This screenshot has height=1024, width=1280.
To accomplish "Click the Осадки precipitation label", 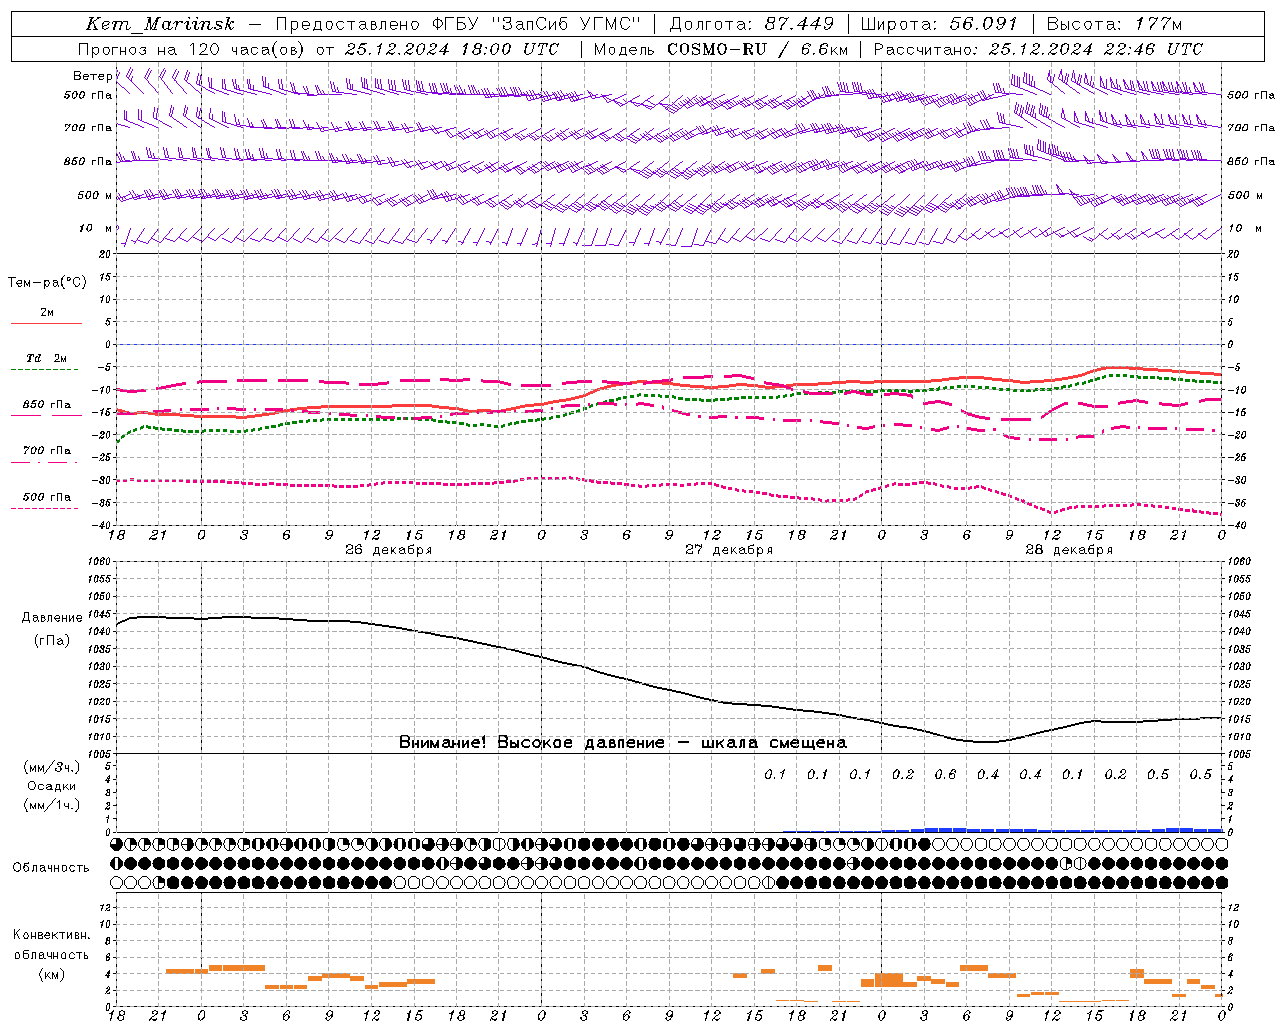I will (52, 786).
